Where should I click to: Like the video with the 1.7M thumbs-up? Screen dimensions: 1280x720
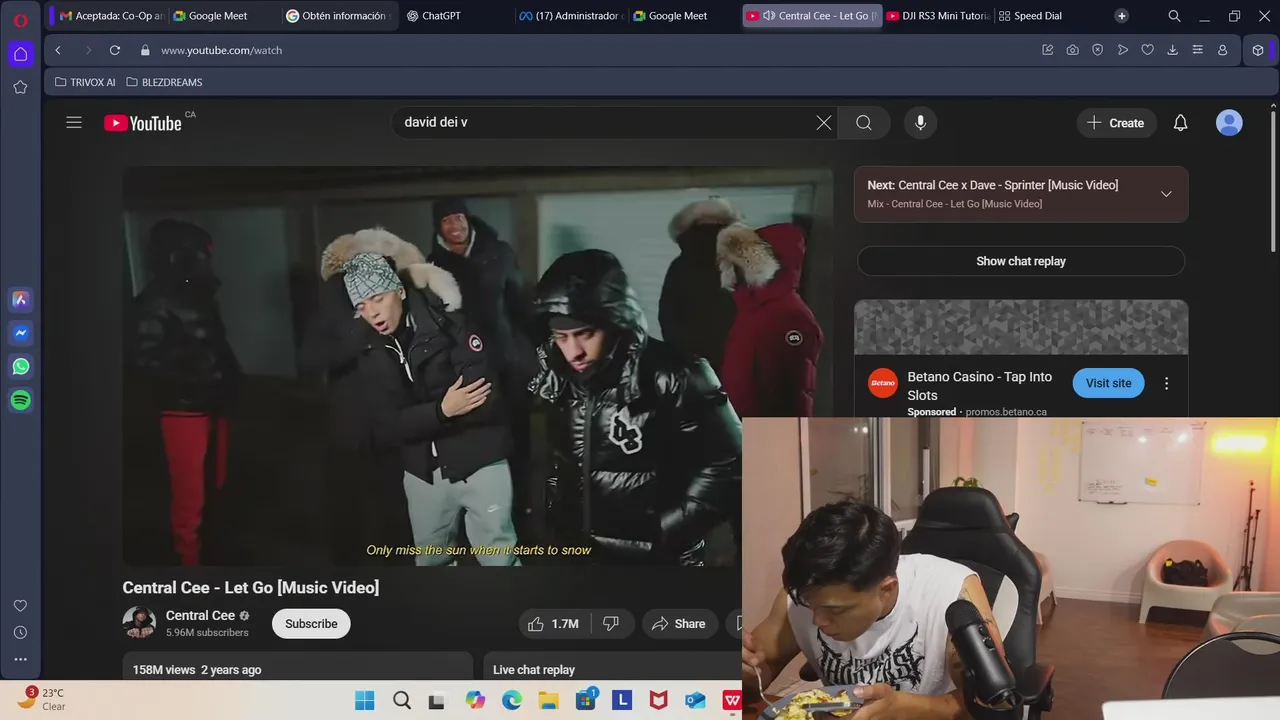click(x=553, y=623)
